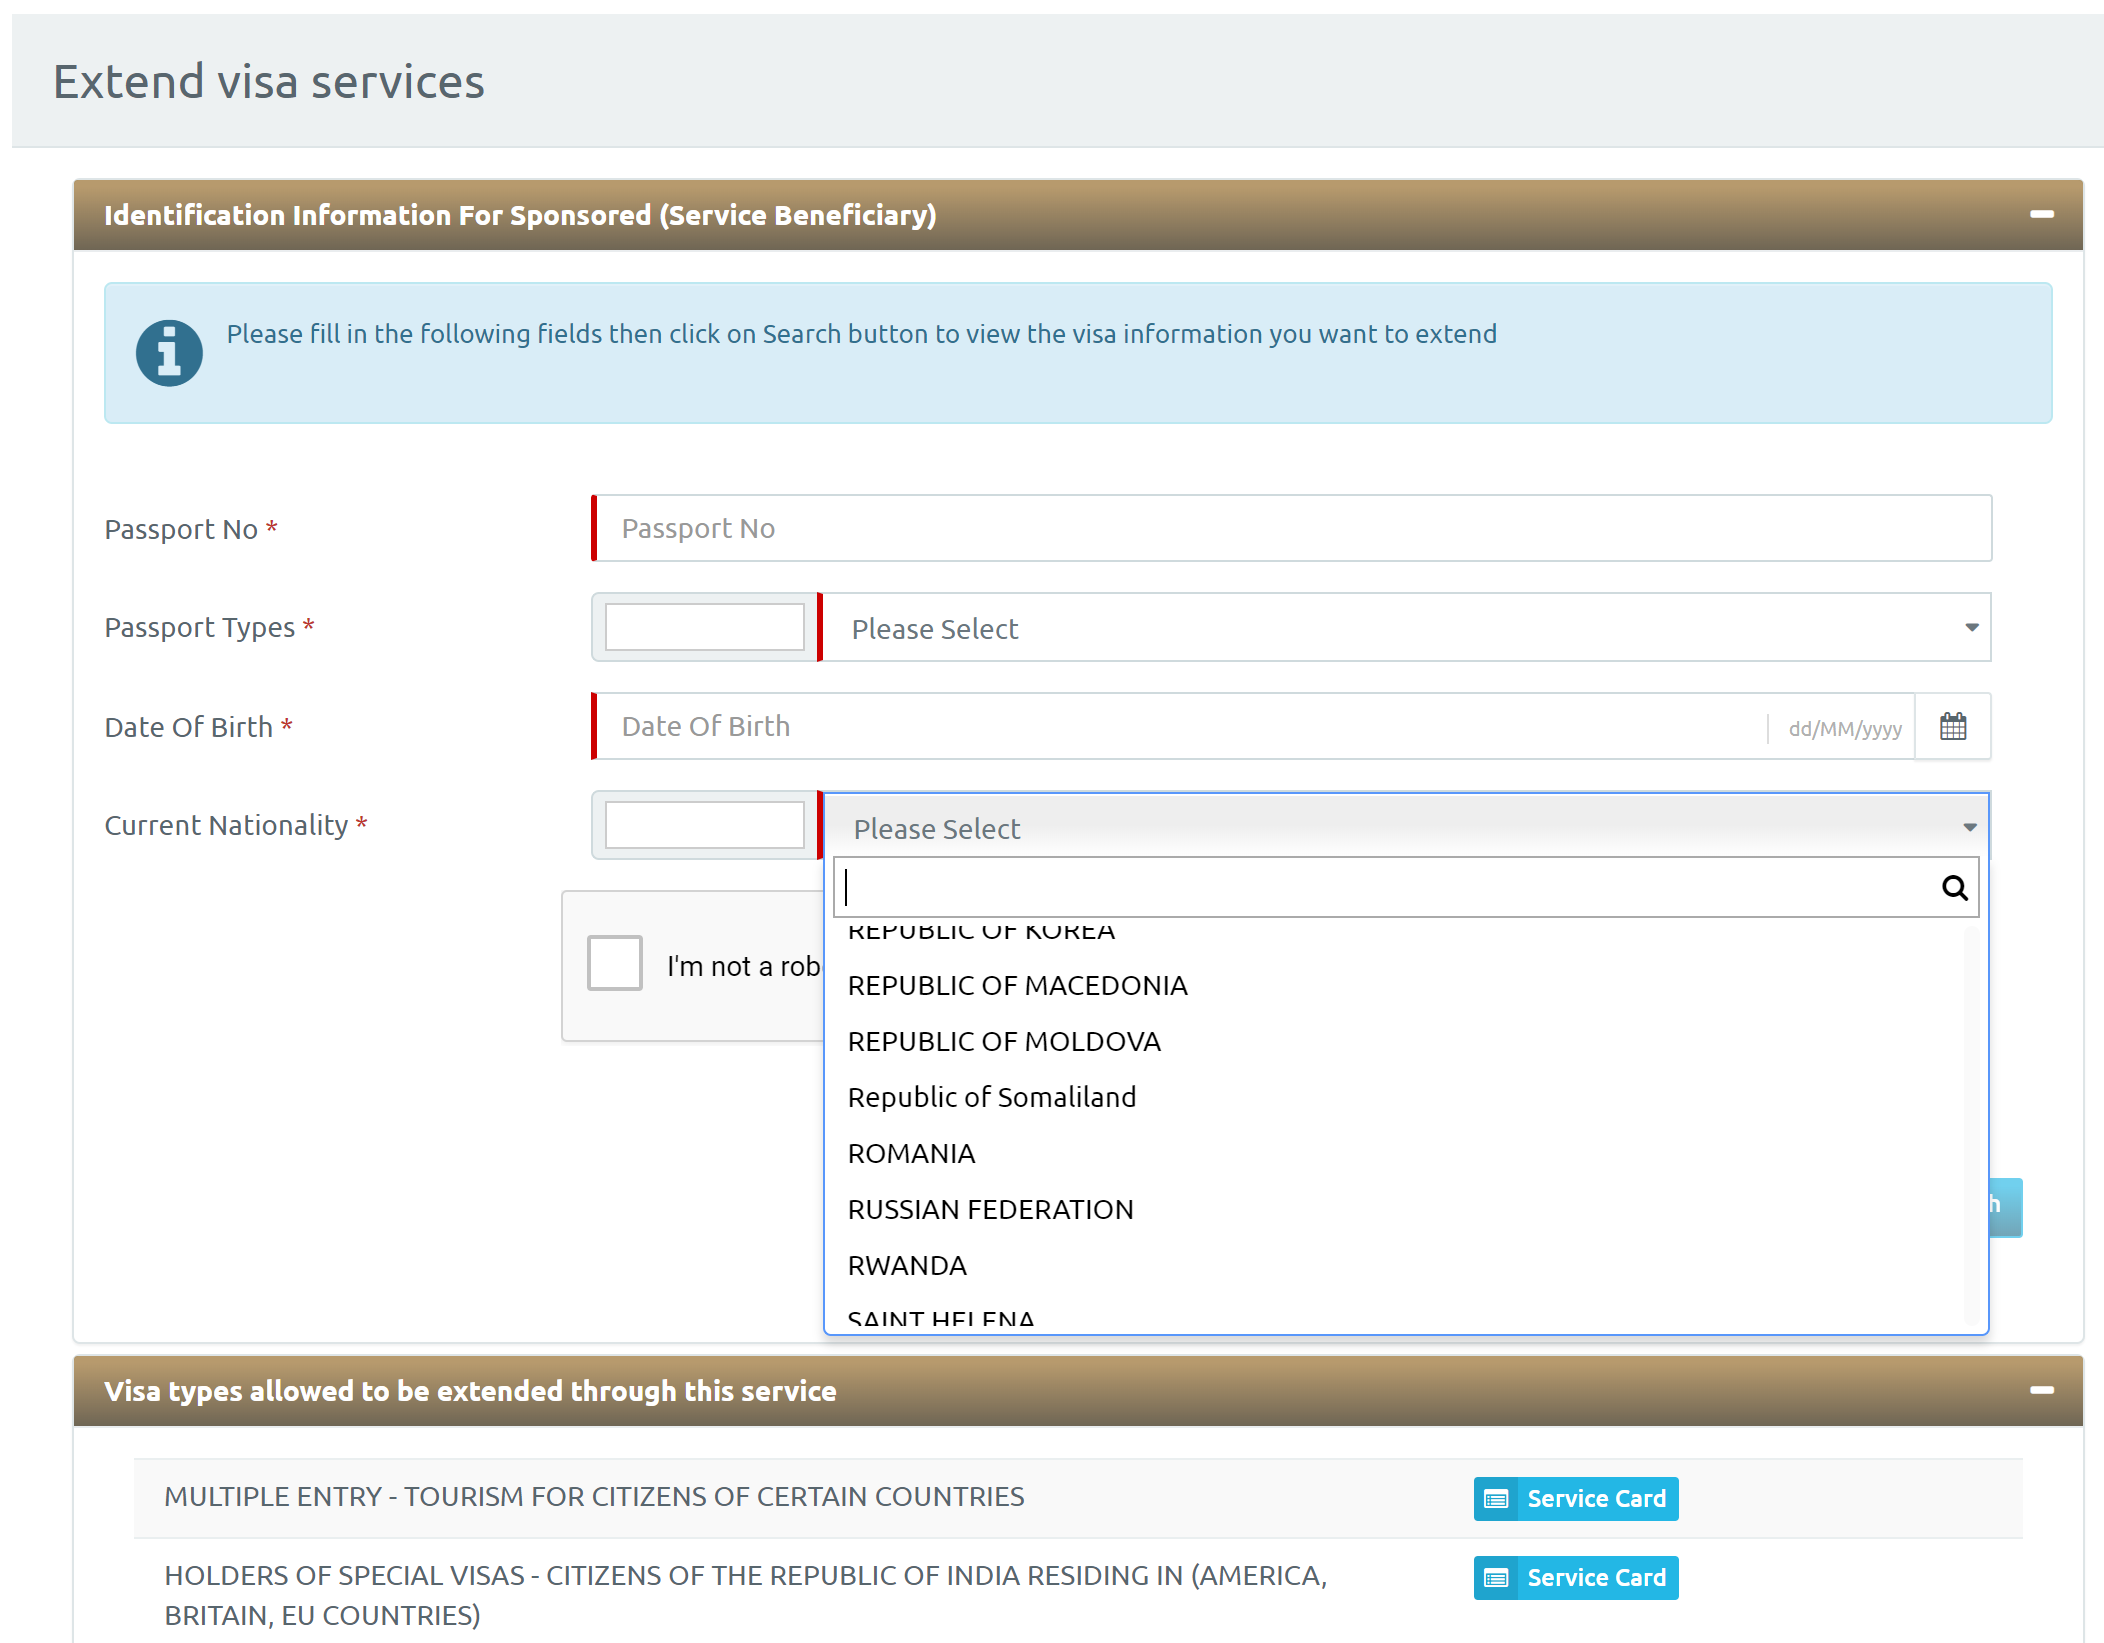Click the Date Of Birth text field
The width and height of the screenshot is (2104, 1643).
[x=1180, y=727]
